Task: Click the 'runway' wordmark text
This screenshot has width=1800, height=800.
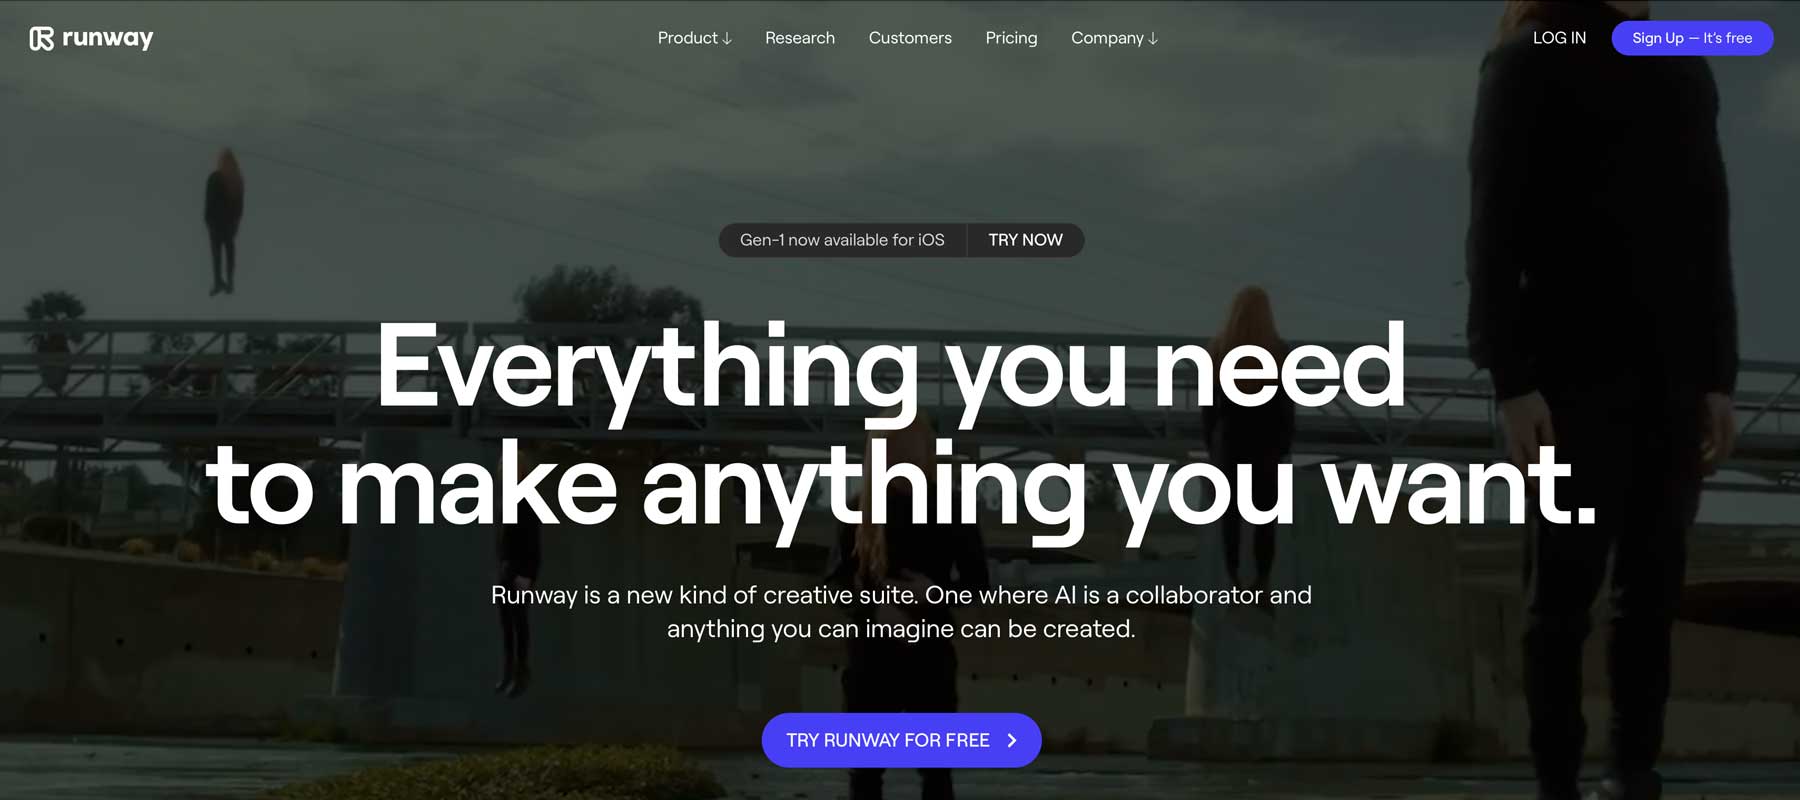Action: click(x=108, y=38)
